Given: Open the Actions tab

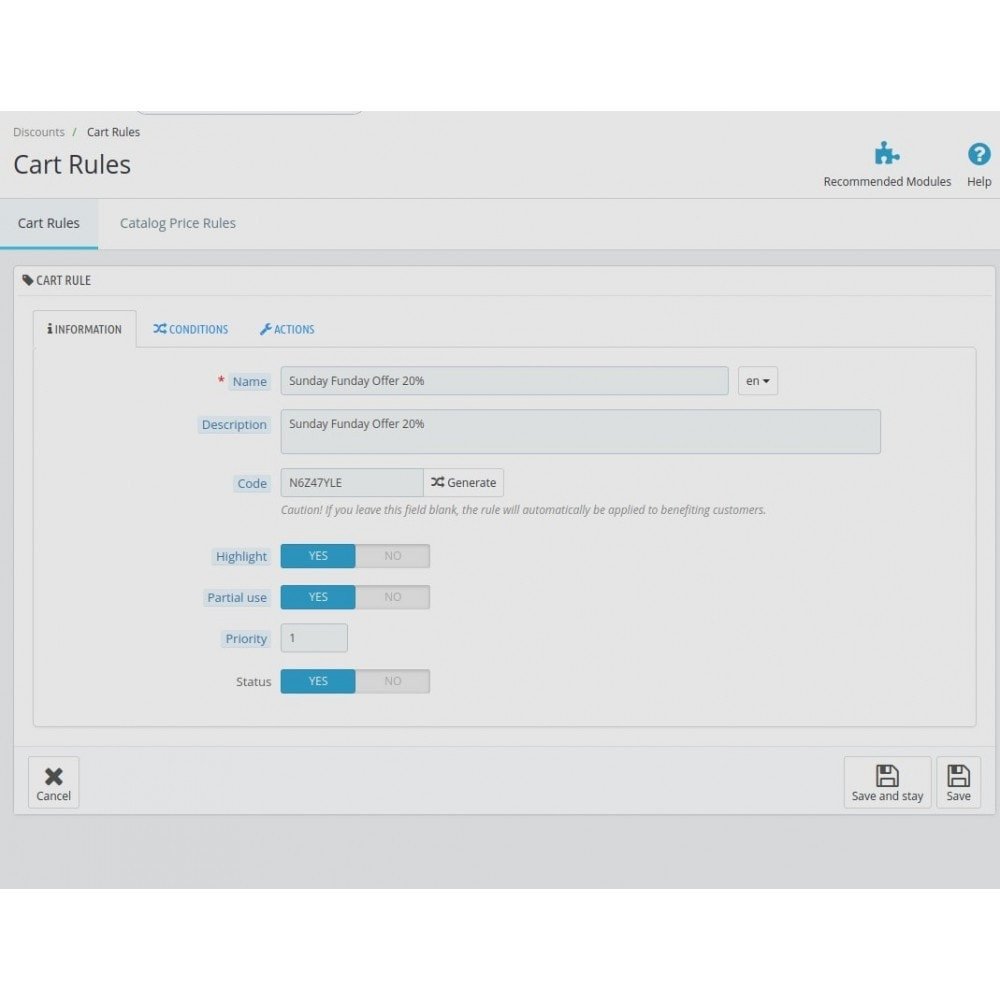Looking at the screenshot, I should [287, 329].
